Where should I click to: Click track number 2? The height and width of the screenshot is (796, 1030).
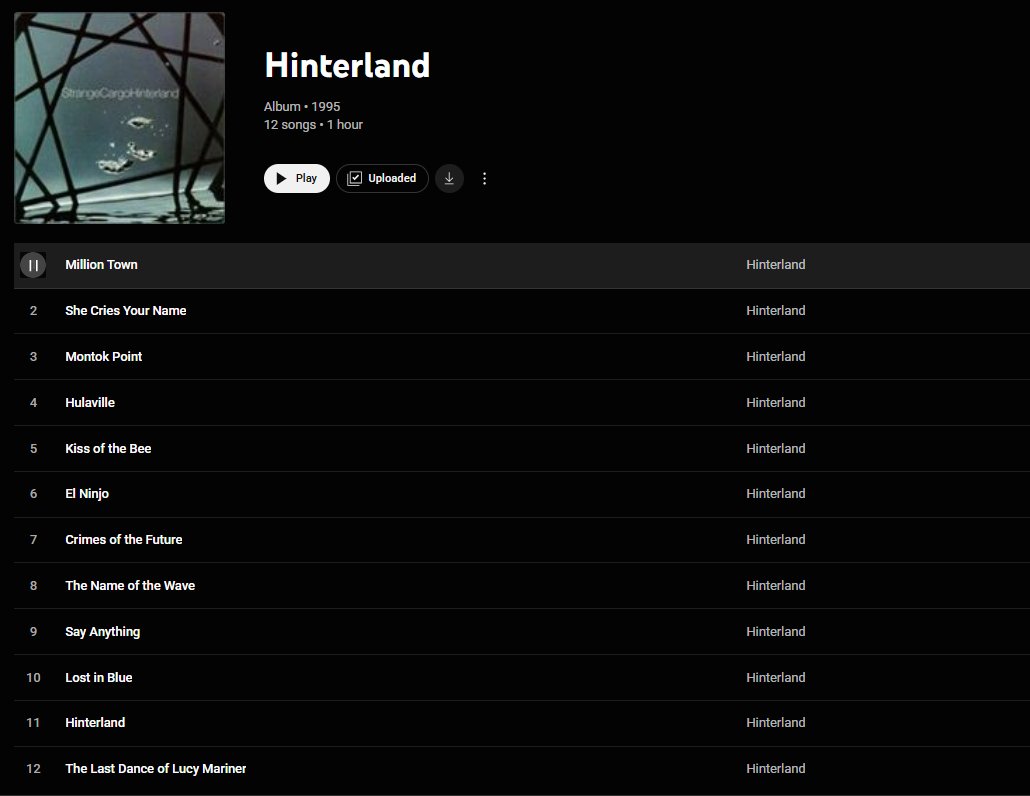point(34,311)
